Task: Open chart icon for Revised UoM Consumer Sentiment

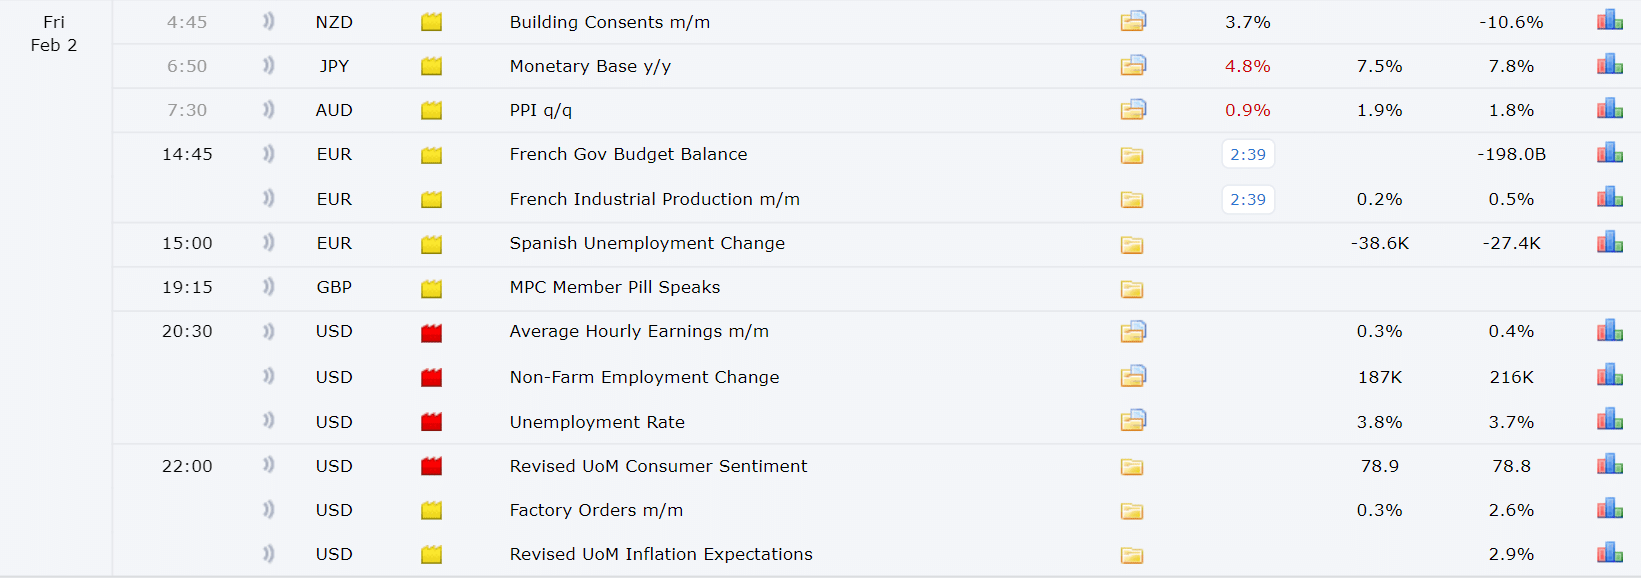Action: (1610, 464)
